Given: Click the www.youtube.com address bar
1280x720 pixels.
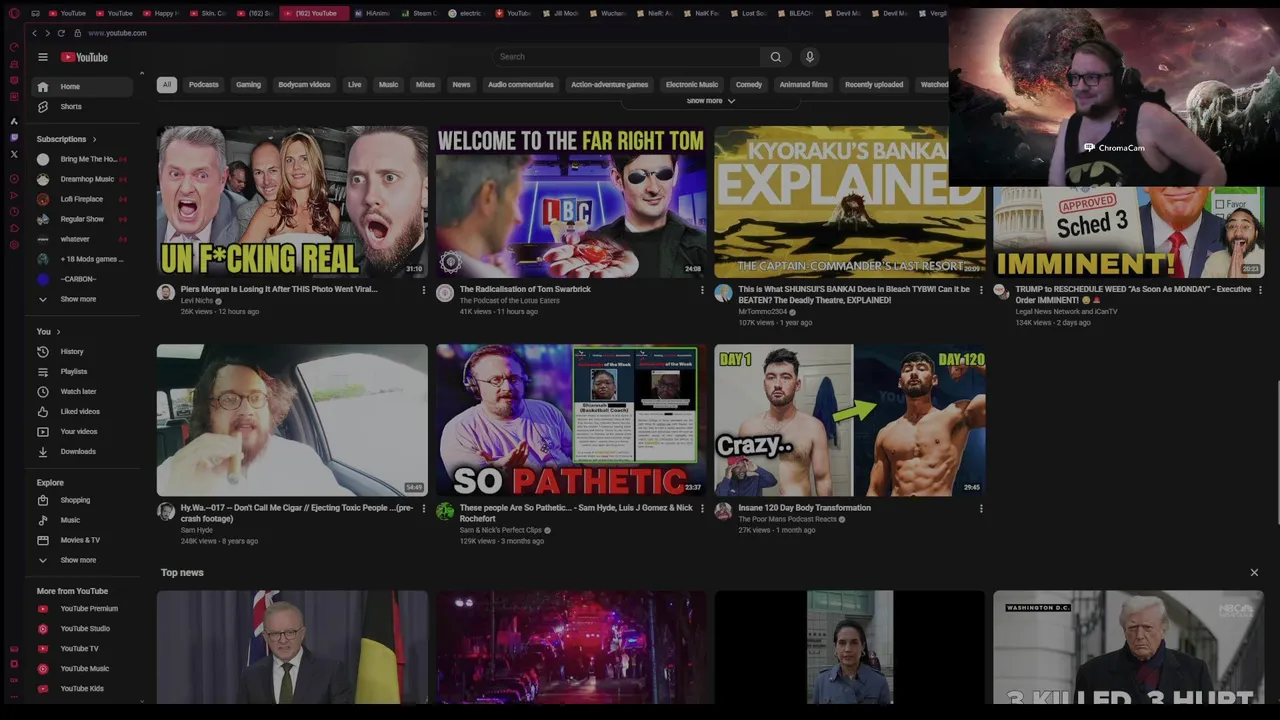Looking at the screenshot, I should tap(117, 33).
